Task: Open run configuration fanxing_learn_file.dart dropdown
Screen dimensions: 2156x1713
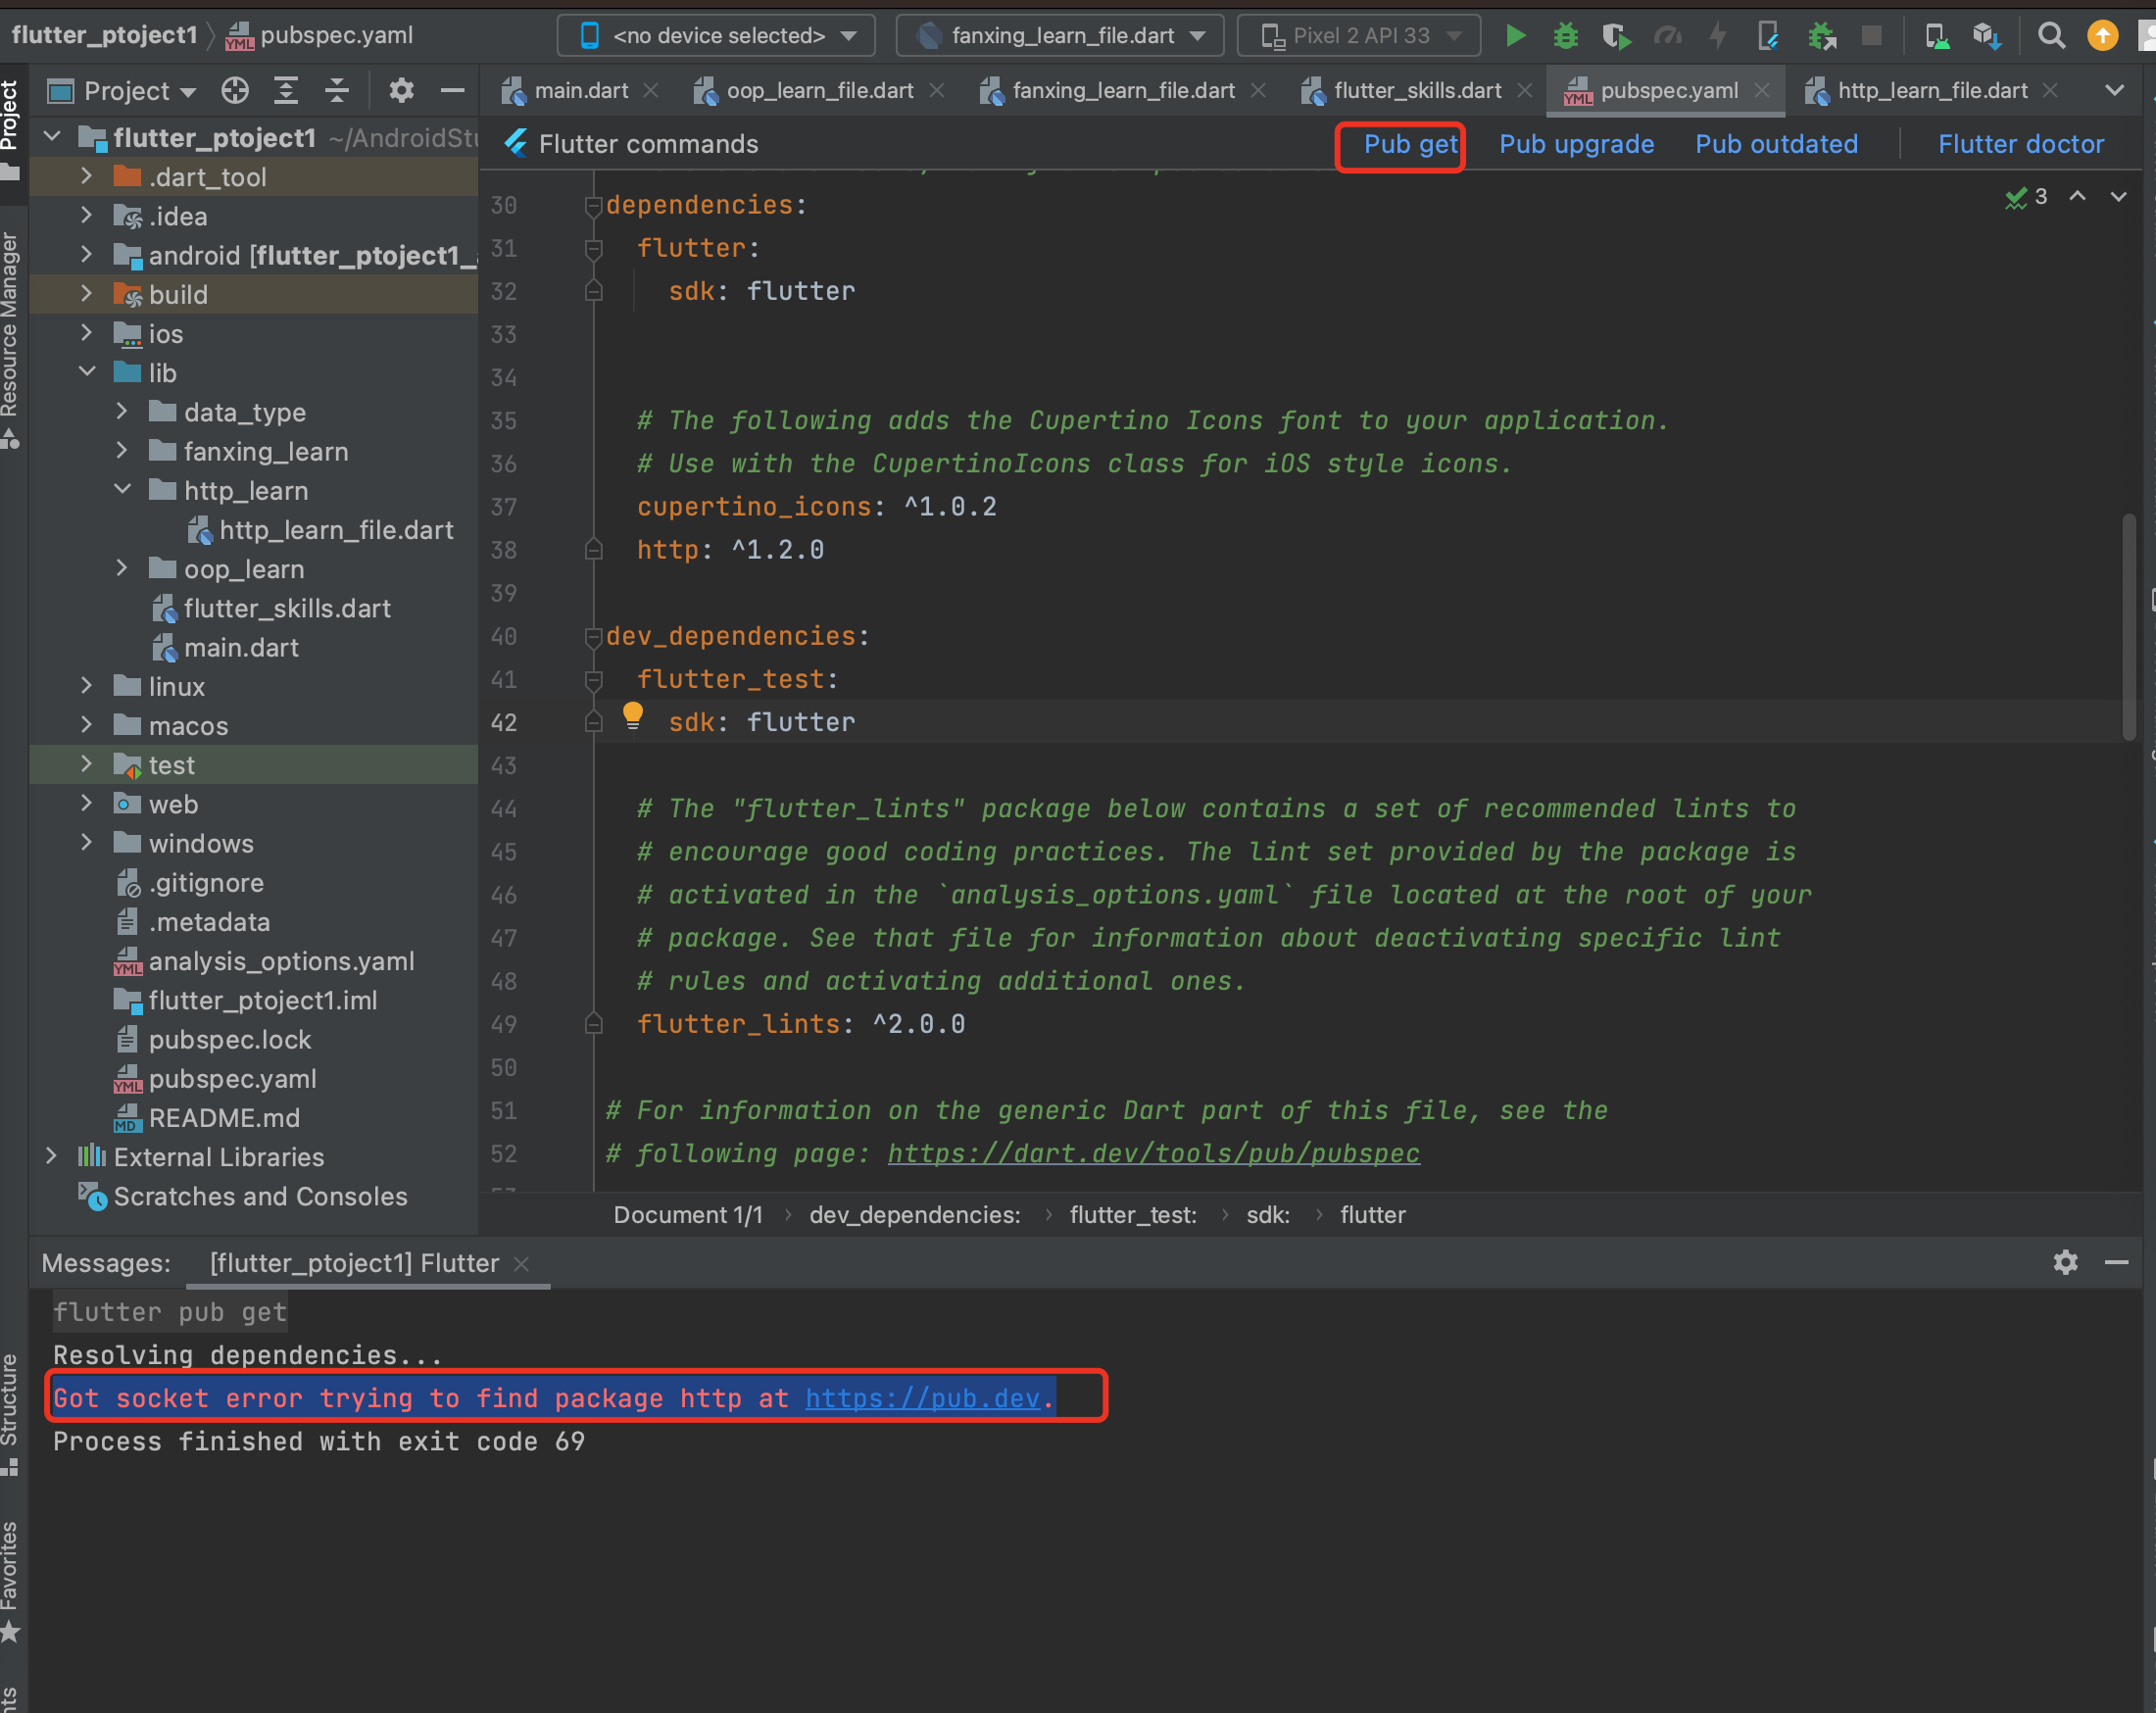Action: 1060,36
